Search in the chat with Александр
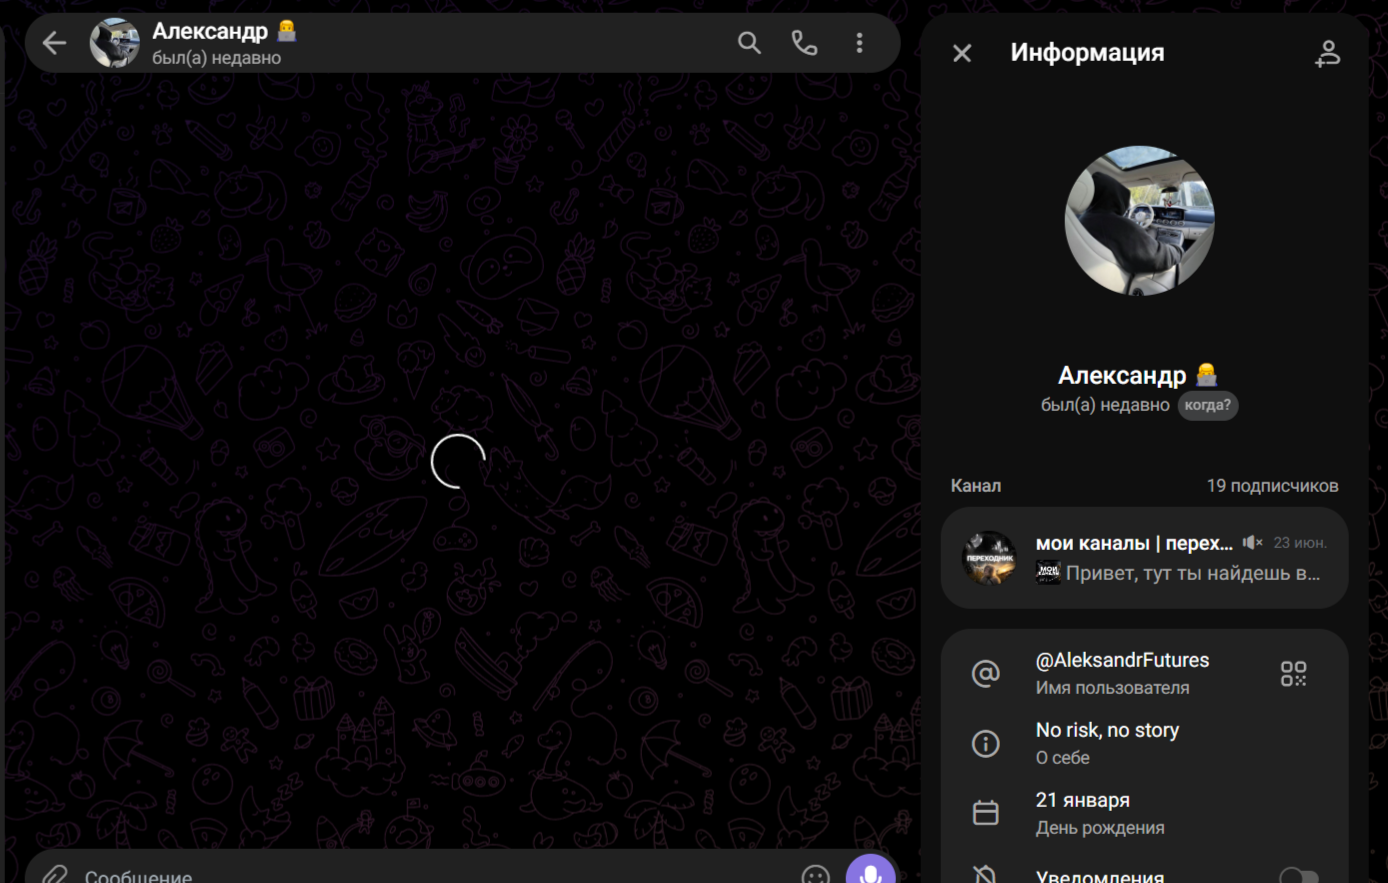 pyautogui.click(x=749, y=43)
